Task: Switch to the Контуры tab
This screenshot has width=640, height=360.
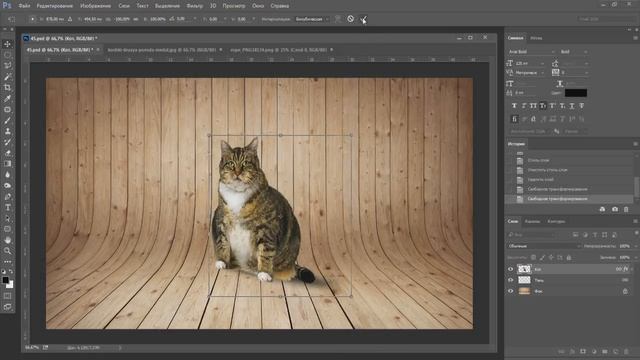Action: coord(556,221)
